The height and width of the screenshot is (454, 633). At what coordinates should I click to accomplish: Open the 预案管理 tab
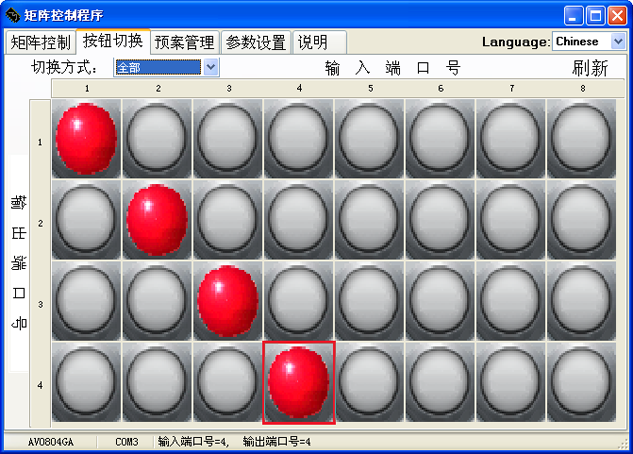[x=185, y=43]
